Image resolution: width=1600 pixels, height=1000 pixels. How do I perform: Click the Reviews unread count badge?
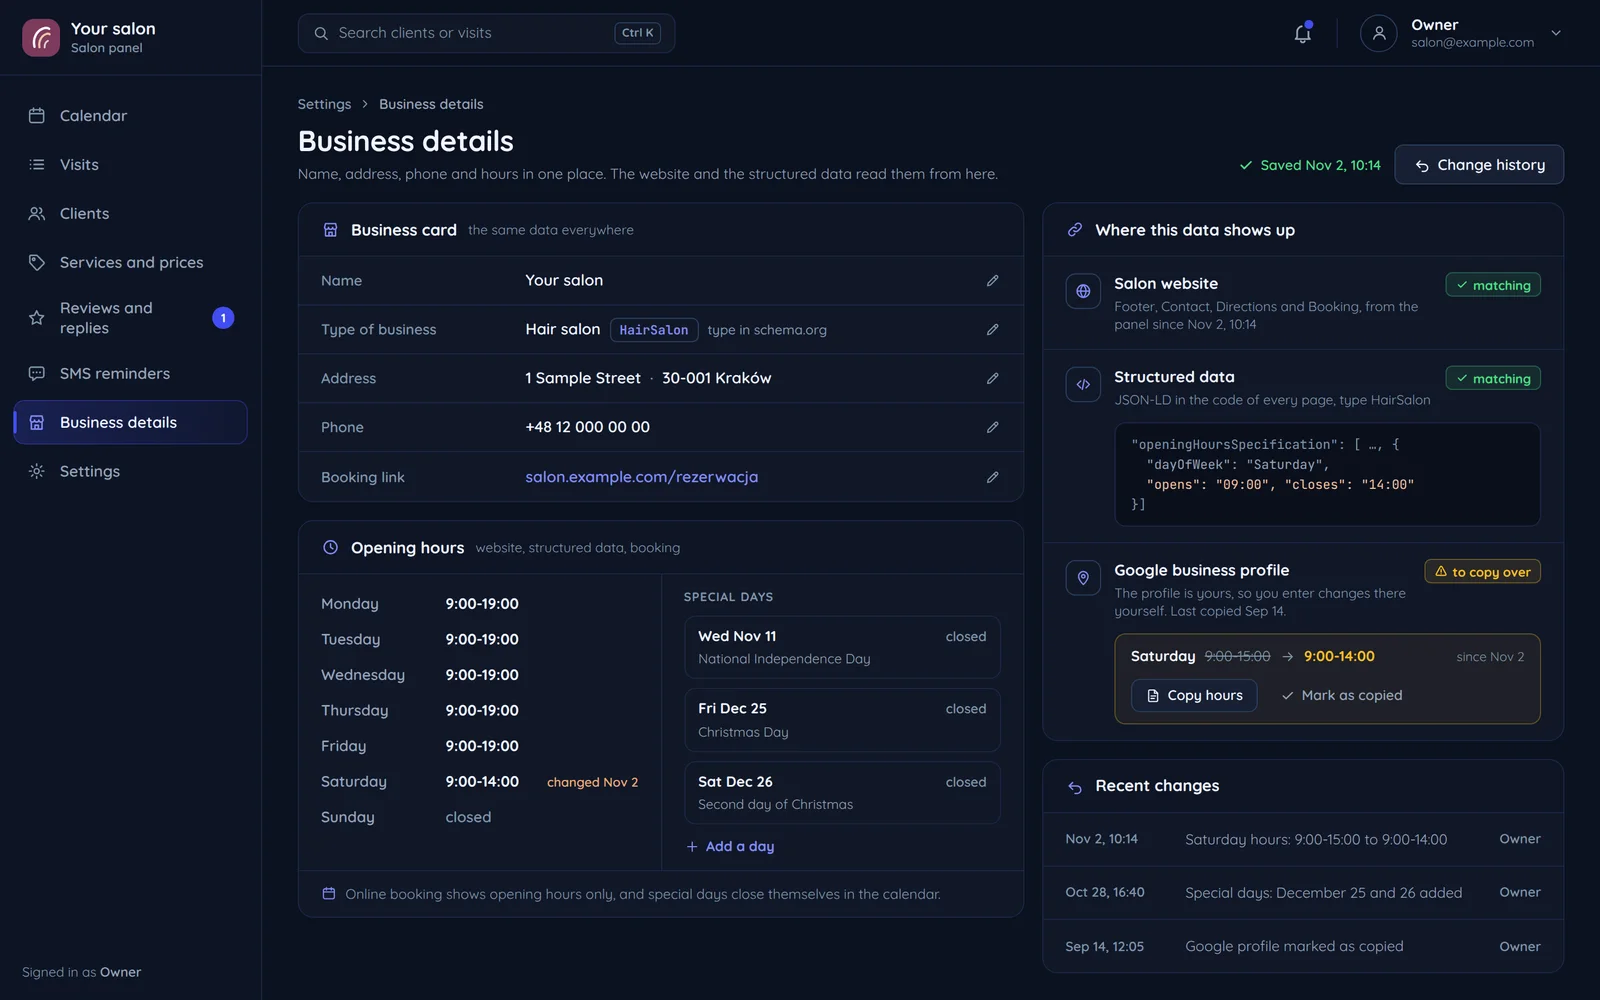[223, 318]
